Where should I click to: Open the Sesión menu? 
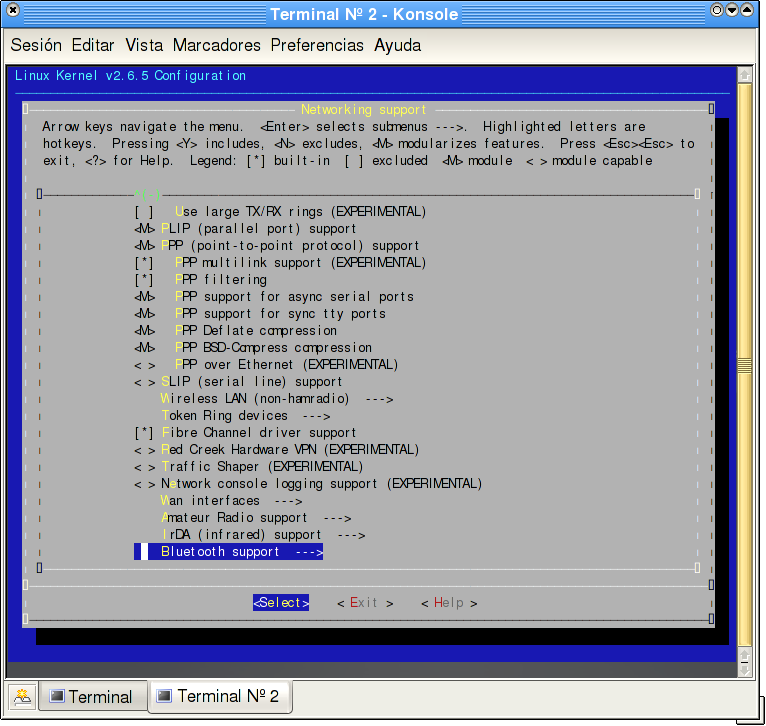[36, 45]
